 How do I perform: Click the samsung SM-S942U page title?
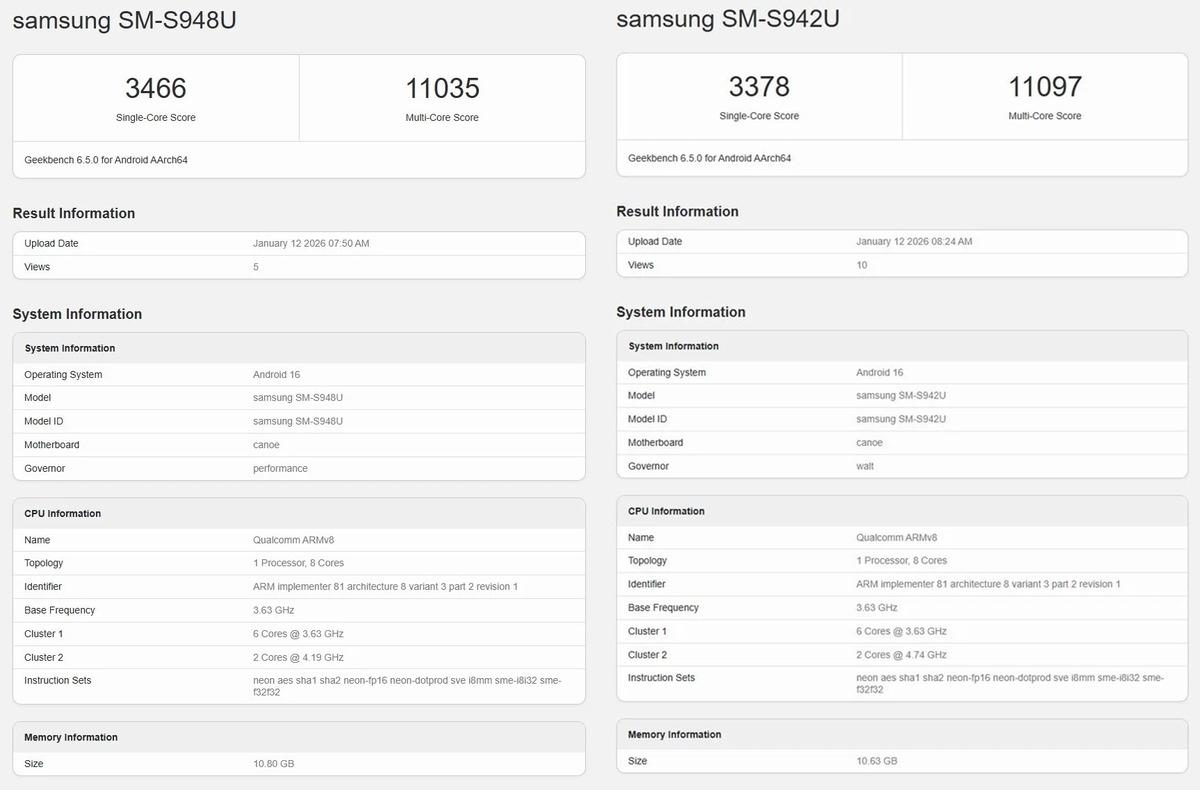[727, 19]
